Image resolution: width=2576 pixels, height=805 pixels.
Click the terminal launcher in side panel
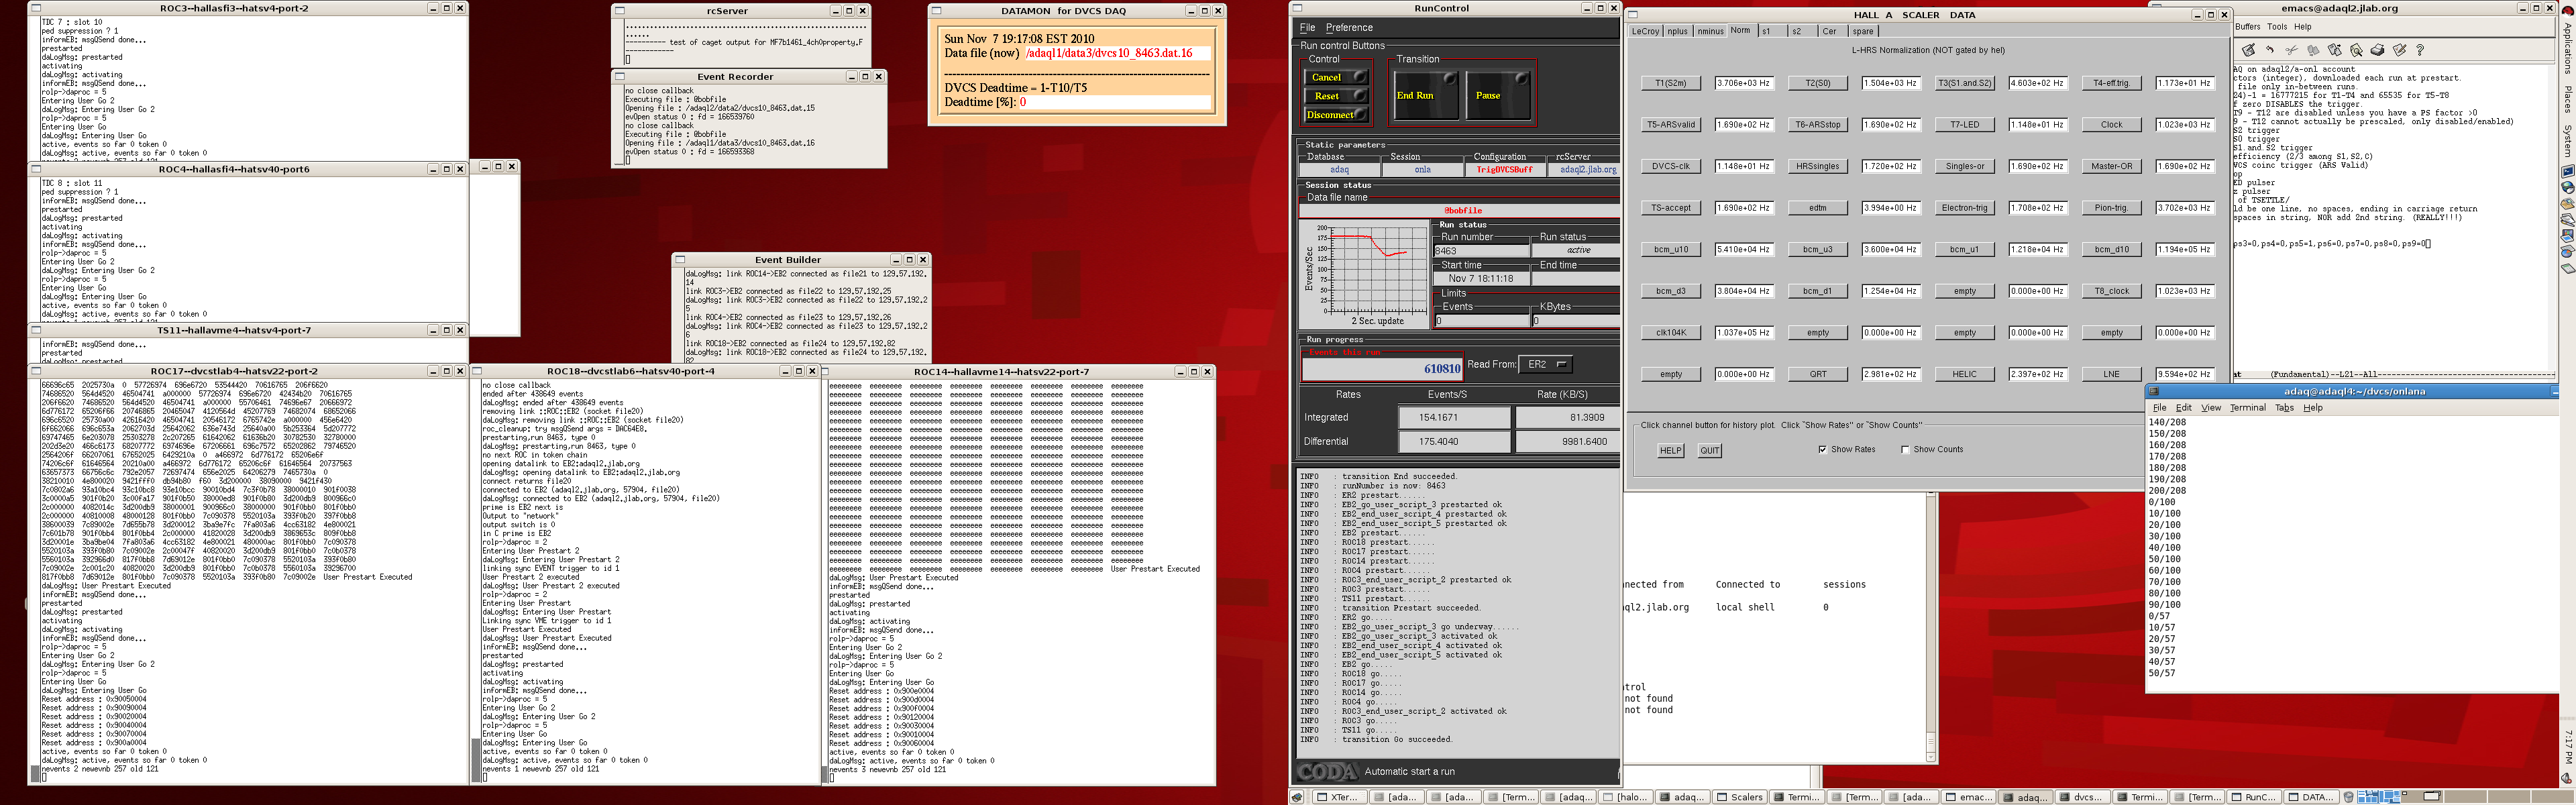pos(2567,171)
